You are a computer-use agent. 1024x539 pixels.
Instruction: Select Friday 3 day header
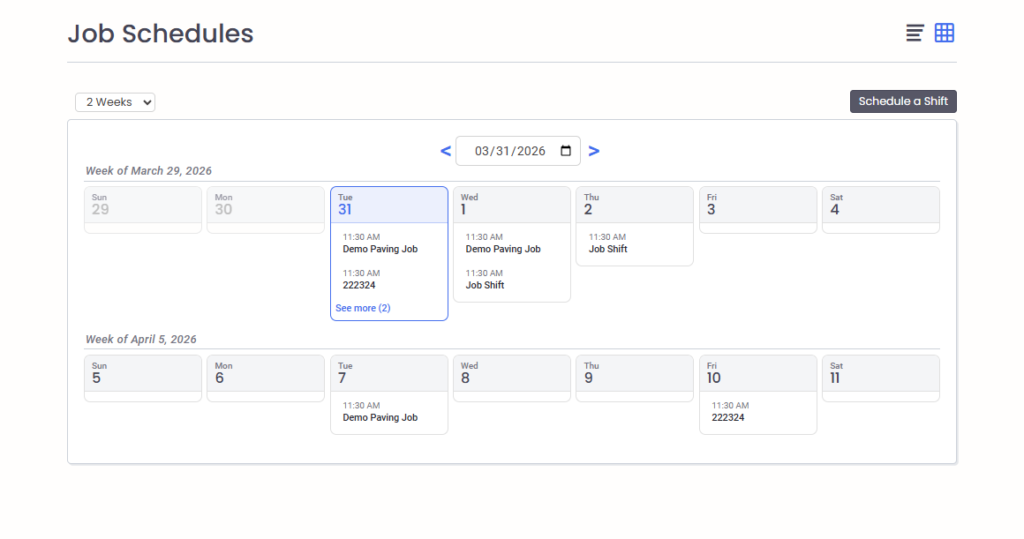tap(757, 205)
